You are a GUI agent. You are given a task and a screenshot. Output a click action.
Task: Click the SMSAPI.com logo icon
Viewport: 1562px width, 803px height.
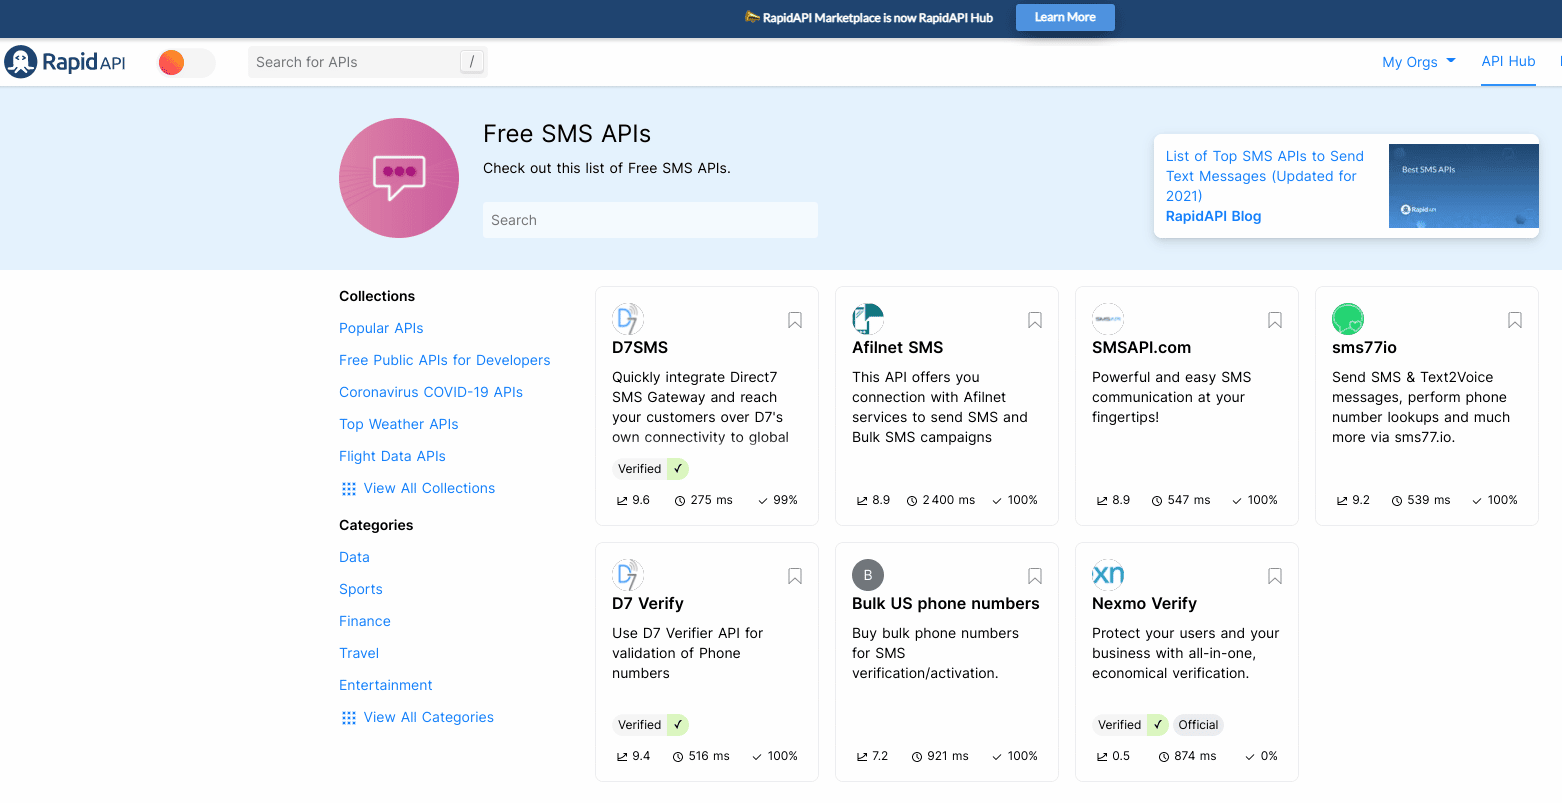click(1108, 319)
